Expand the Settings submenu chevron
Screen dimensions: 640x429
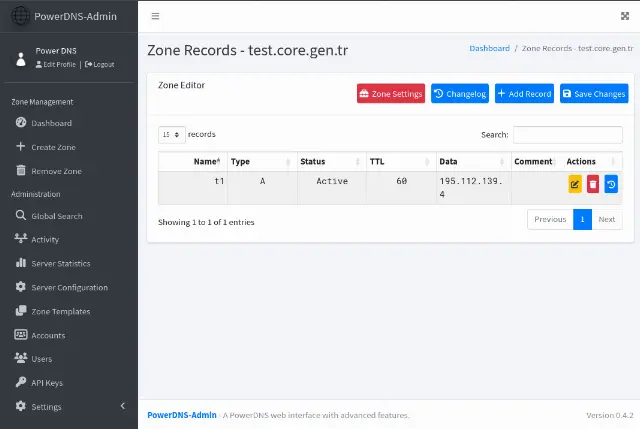(x=123, y=406)
